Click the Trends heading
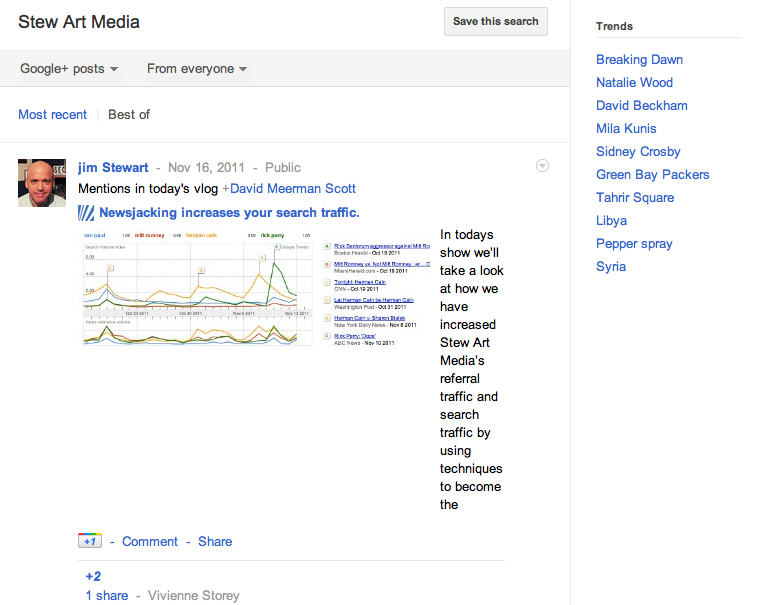The image size is (767, 605). [614, 26]
